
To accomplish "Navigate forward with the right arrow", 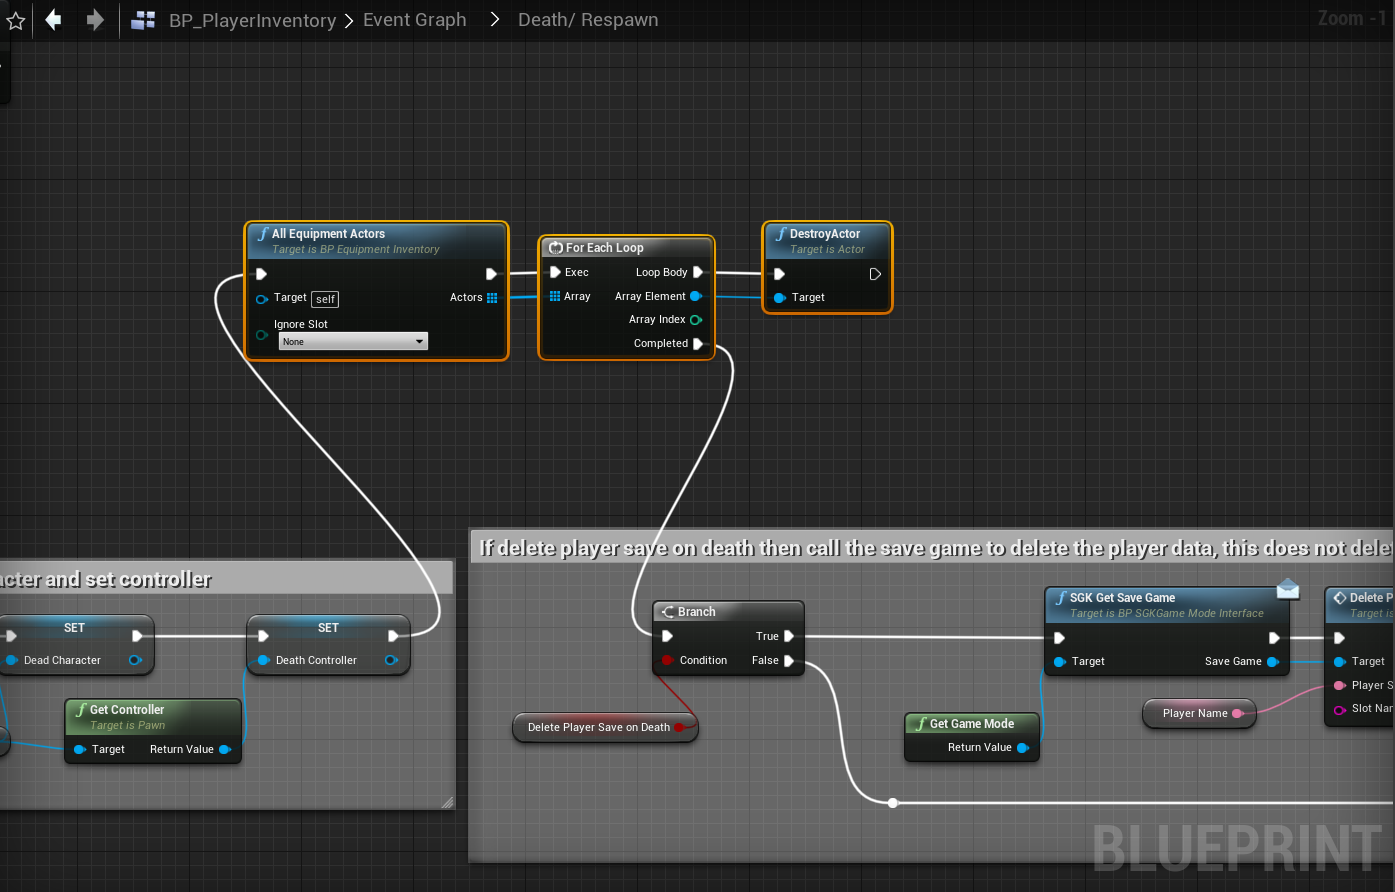I will coord(95,20).
